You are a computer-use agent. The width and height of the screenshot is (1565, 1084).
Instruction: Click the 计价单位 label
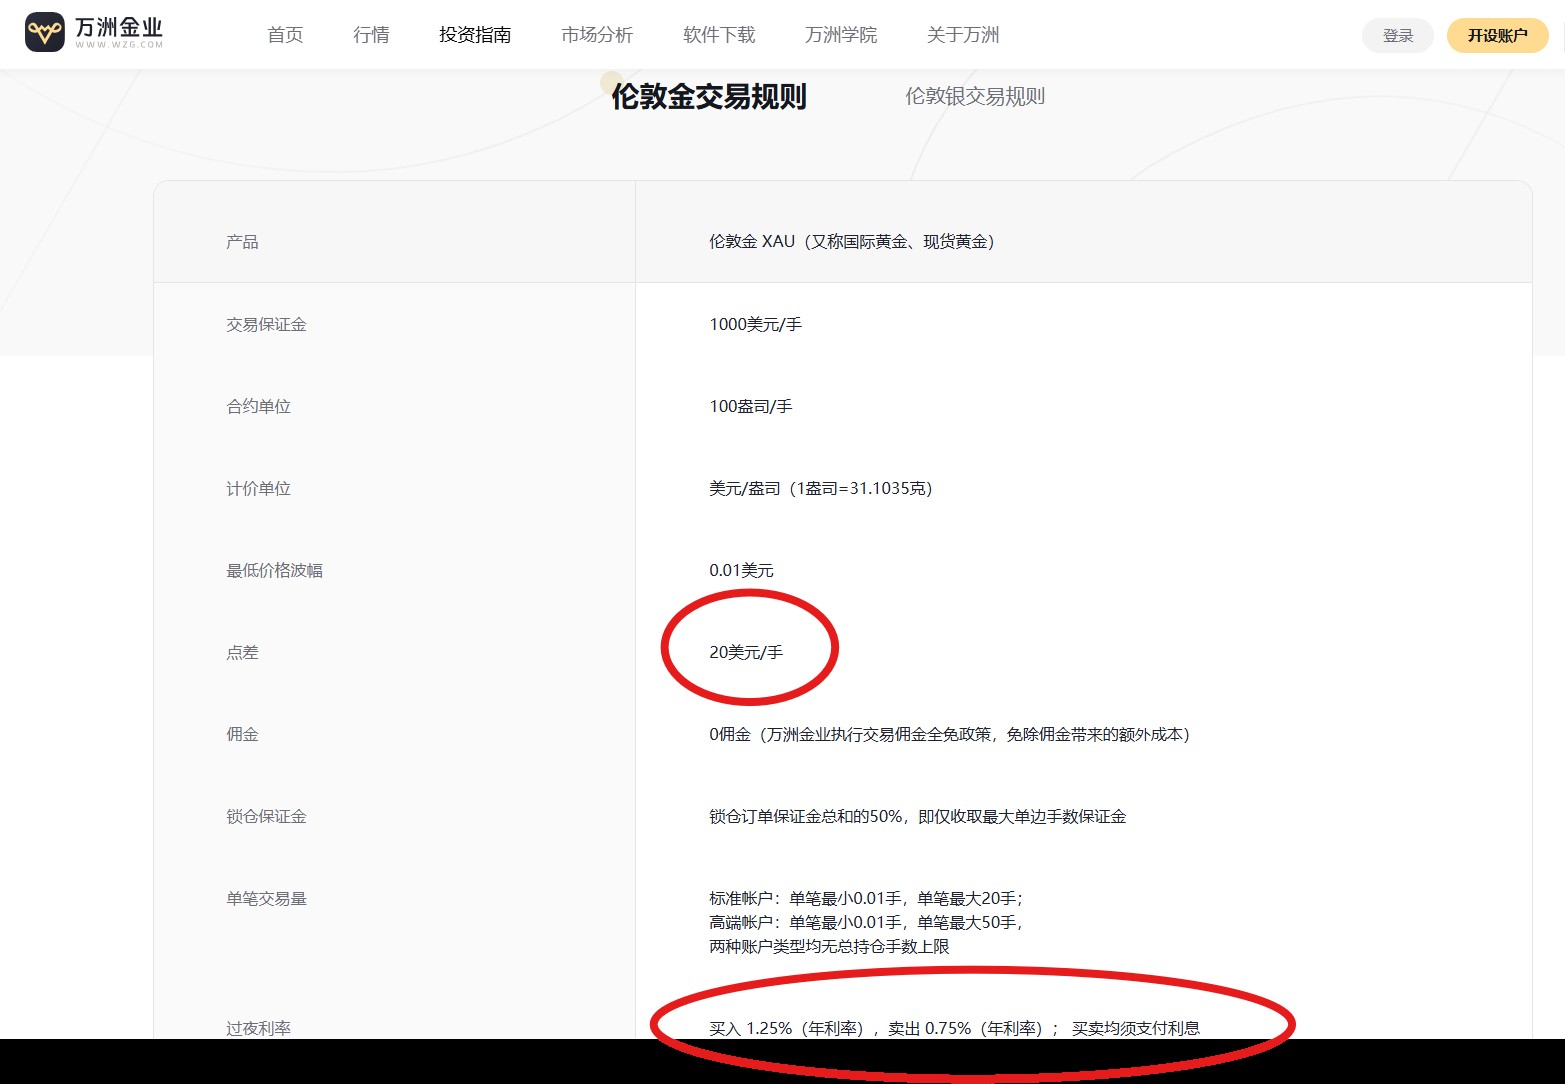(x=258, y=488)
